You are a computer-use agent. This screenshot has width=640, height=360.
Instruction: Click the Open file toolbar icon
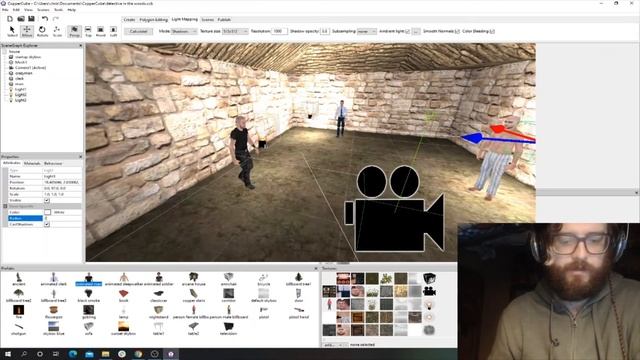click(x=21, y=19)
